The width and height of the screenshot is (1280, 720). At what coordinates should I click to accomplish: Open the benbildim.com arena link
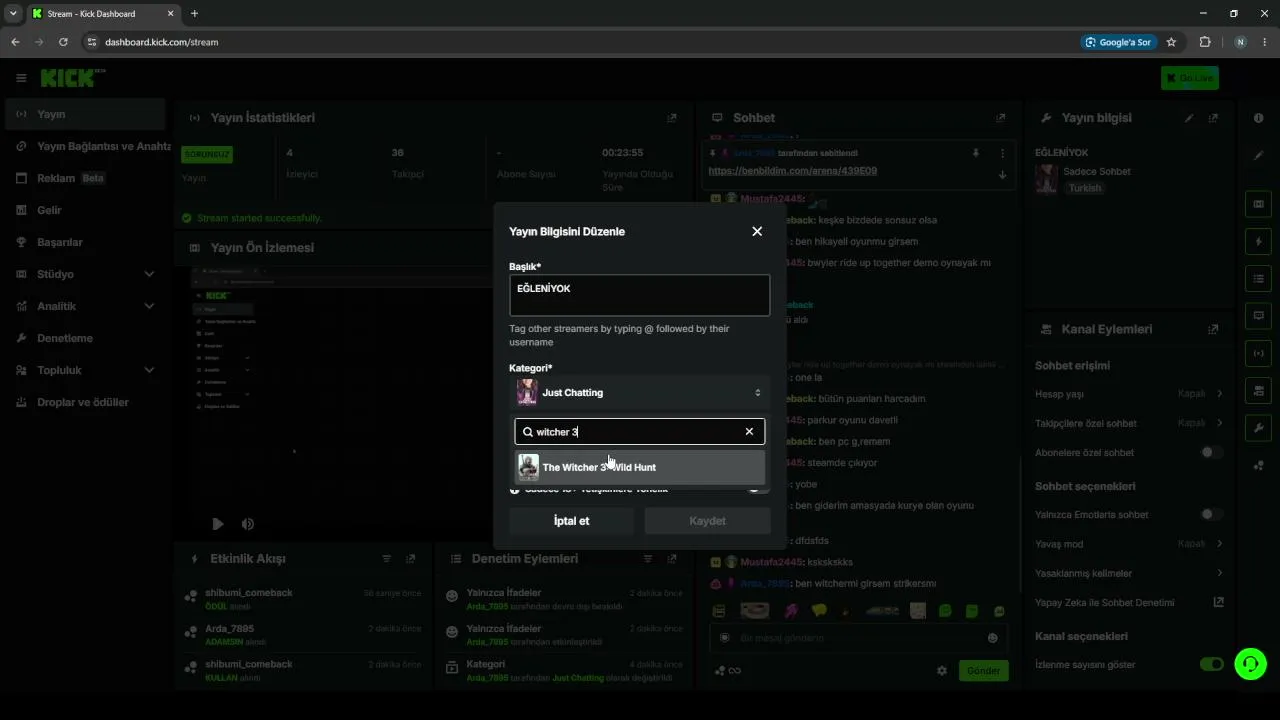792,171
